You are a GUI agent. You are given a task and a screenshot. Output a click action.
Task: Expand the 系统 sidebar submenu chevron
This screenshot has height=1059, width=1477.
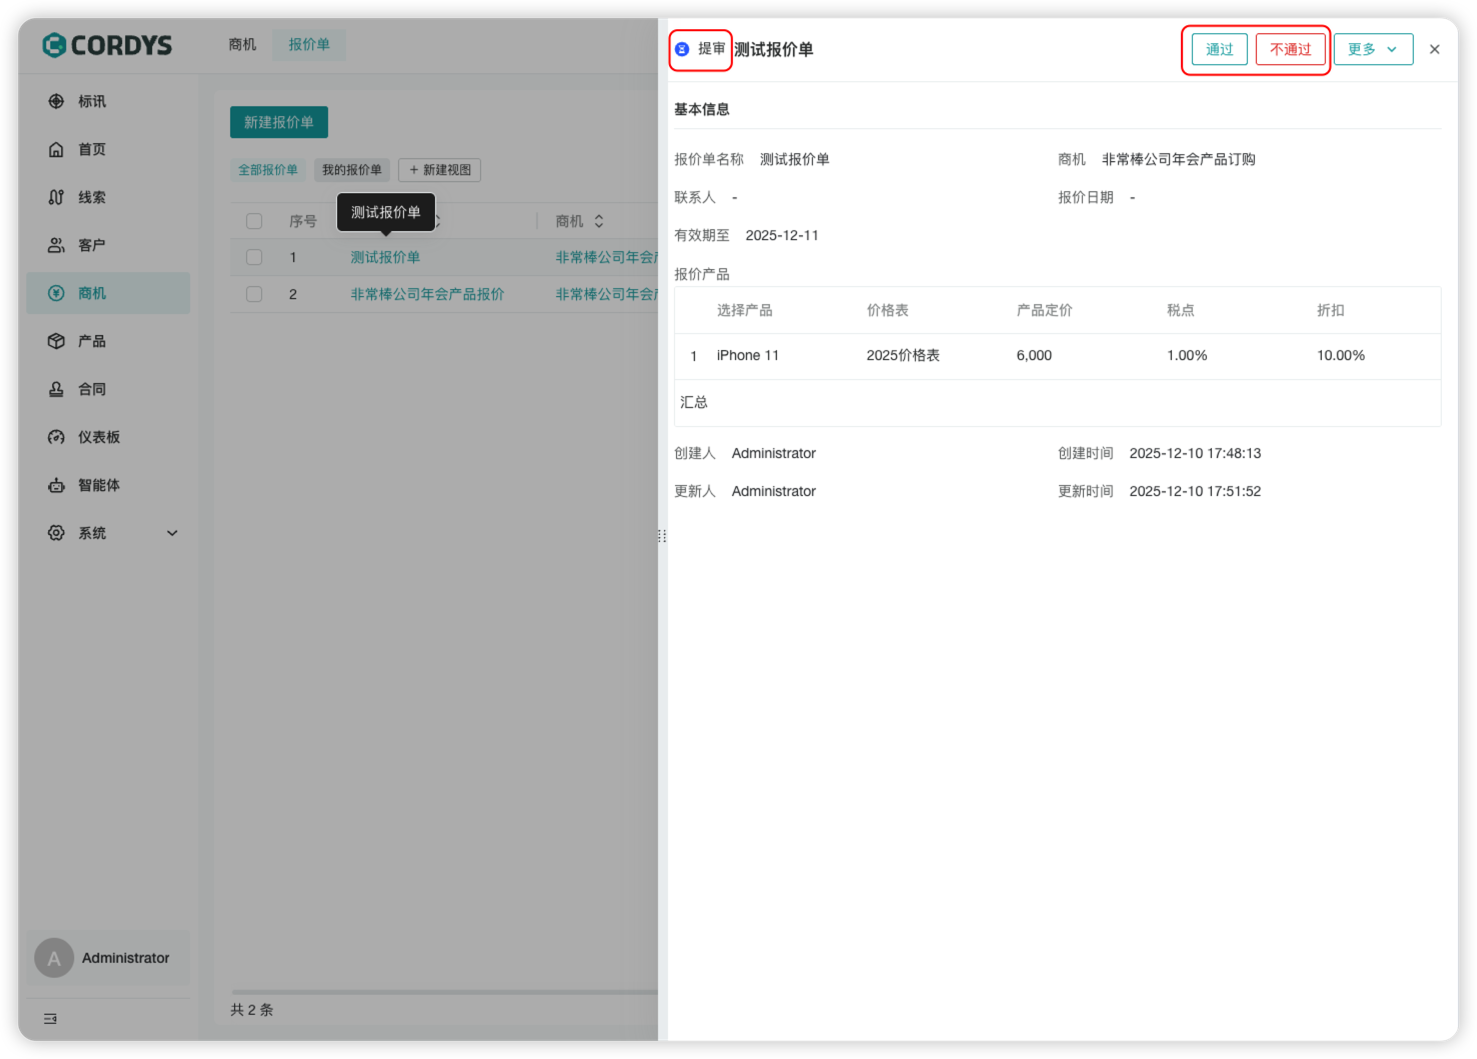172,533
